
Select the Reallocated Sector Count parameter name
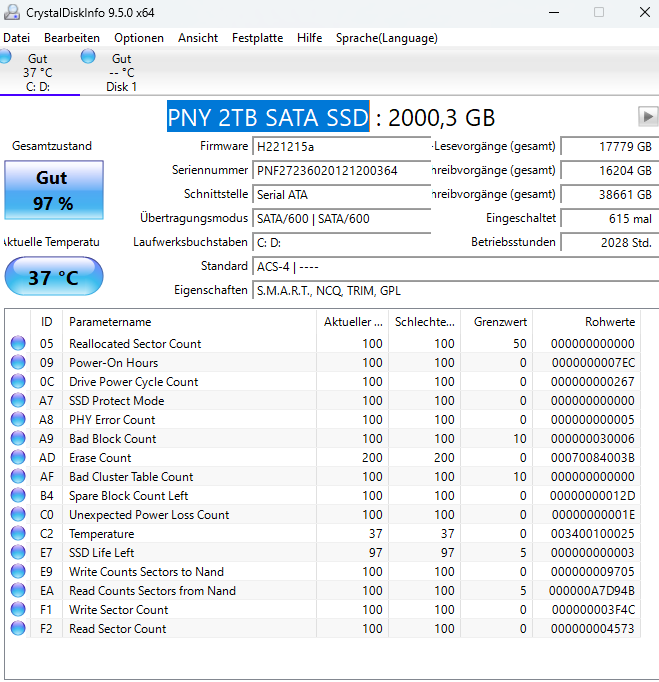[x=135, y=344]
